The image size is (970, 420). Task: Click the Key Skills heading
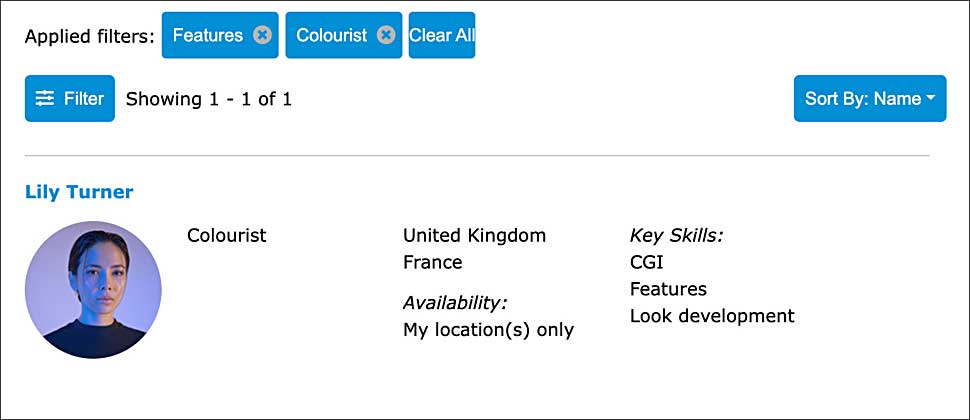tap(676, 236)
